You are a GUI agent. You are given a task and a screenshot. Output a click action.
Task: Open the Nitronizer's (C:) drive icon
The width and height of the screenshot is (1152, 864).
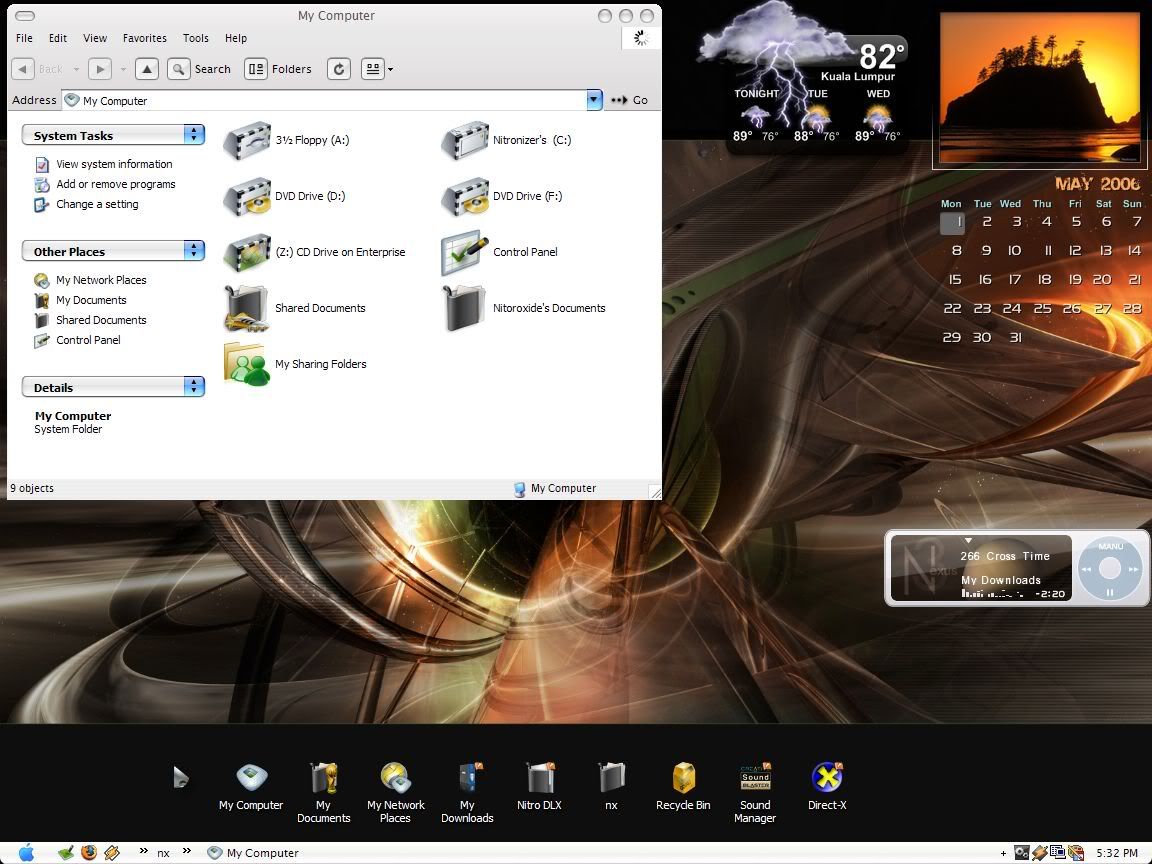pos(465,141)
